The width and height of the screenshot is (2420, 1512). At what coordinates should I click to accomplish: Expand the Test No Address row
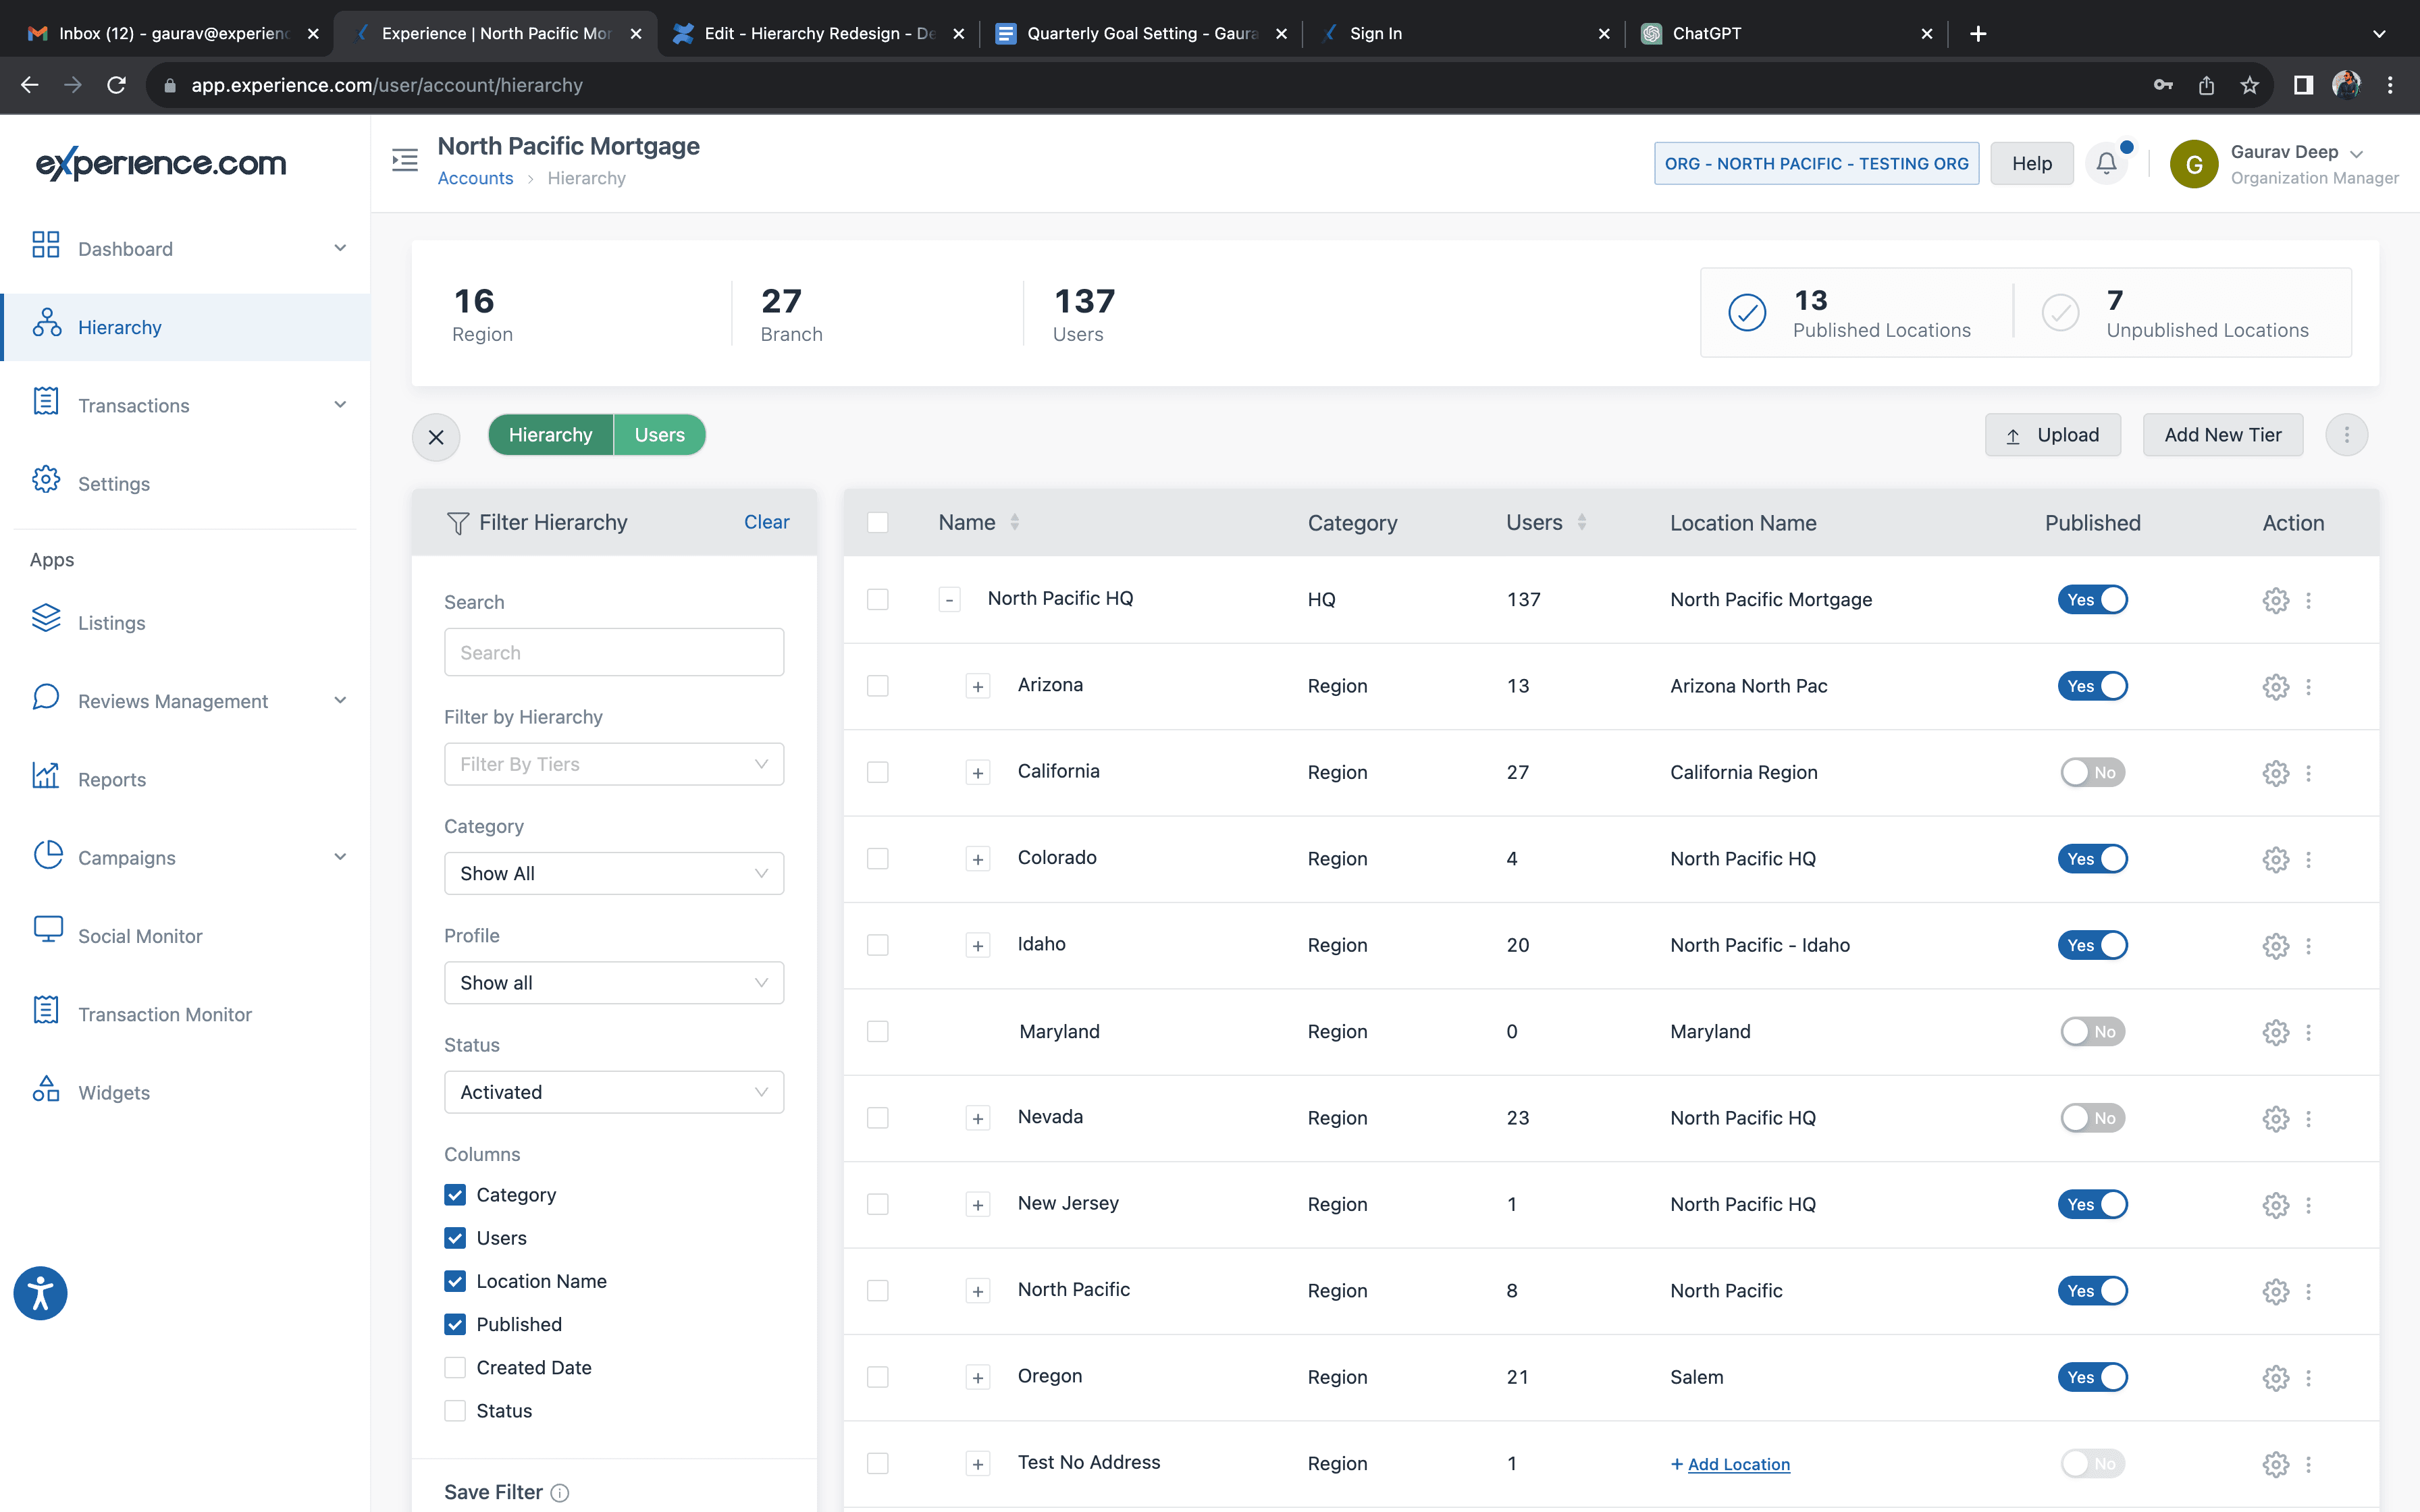tap(978, 1465)
